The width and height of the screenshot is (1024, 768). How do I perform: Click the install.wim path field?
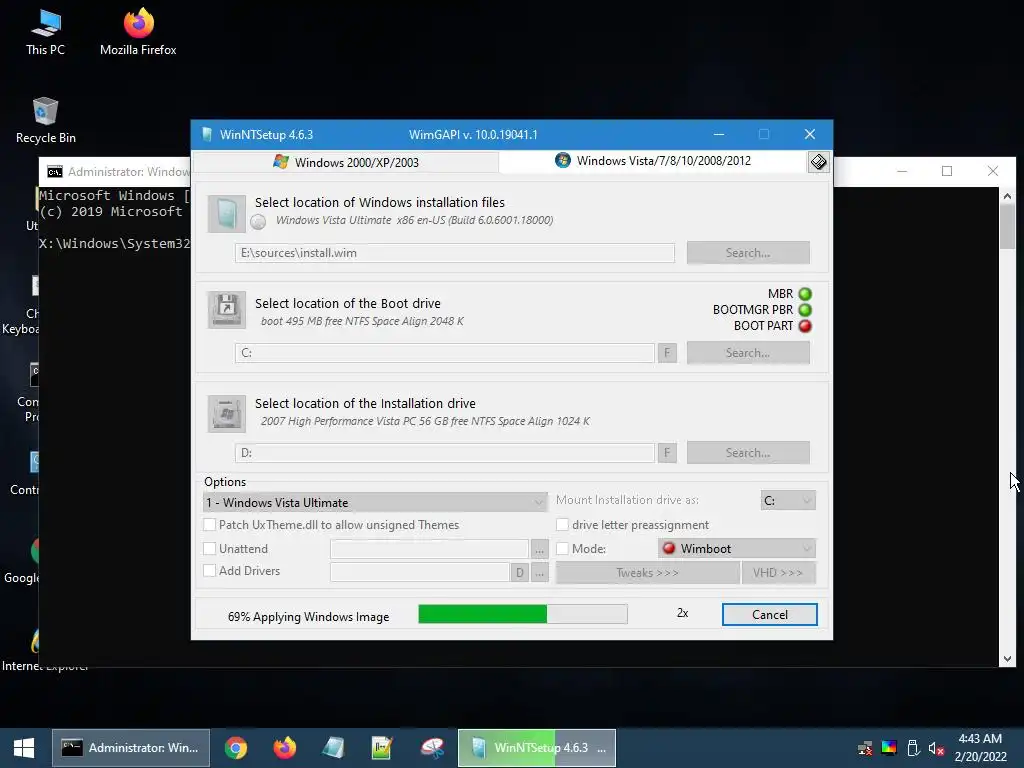(x=455, y=253)
